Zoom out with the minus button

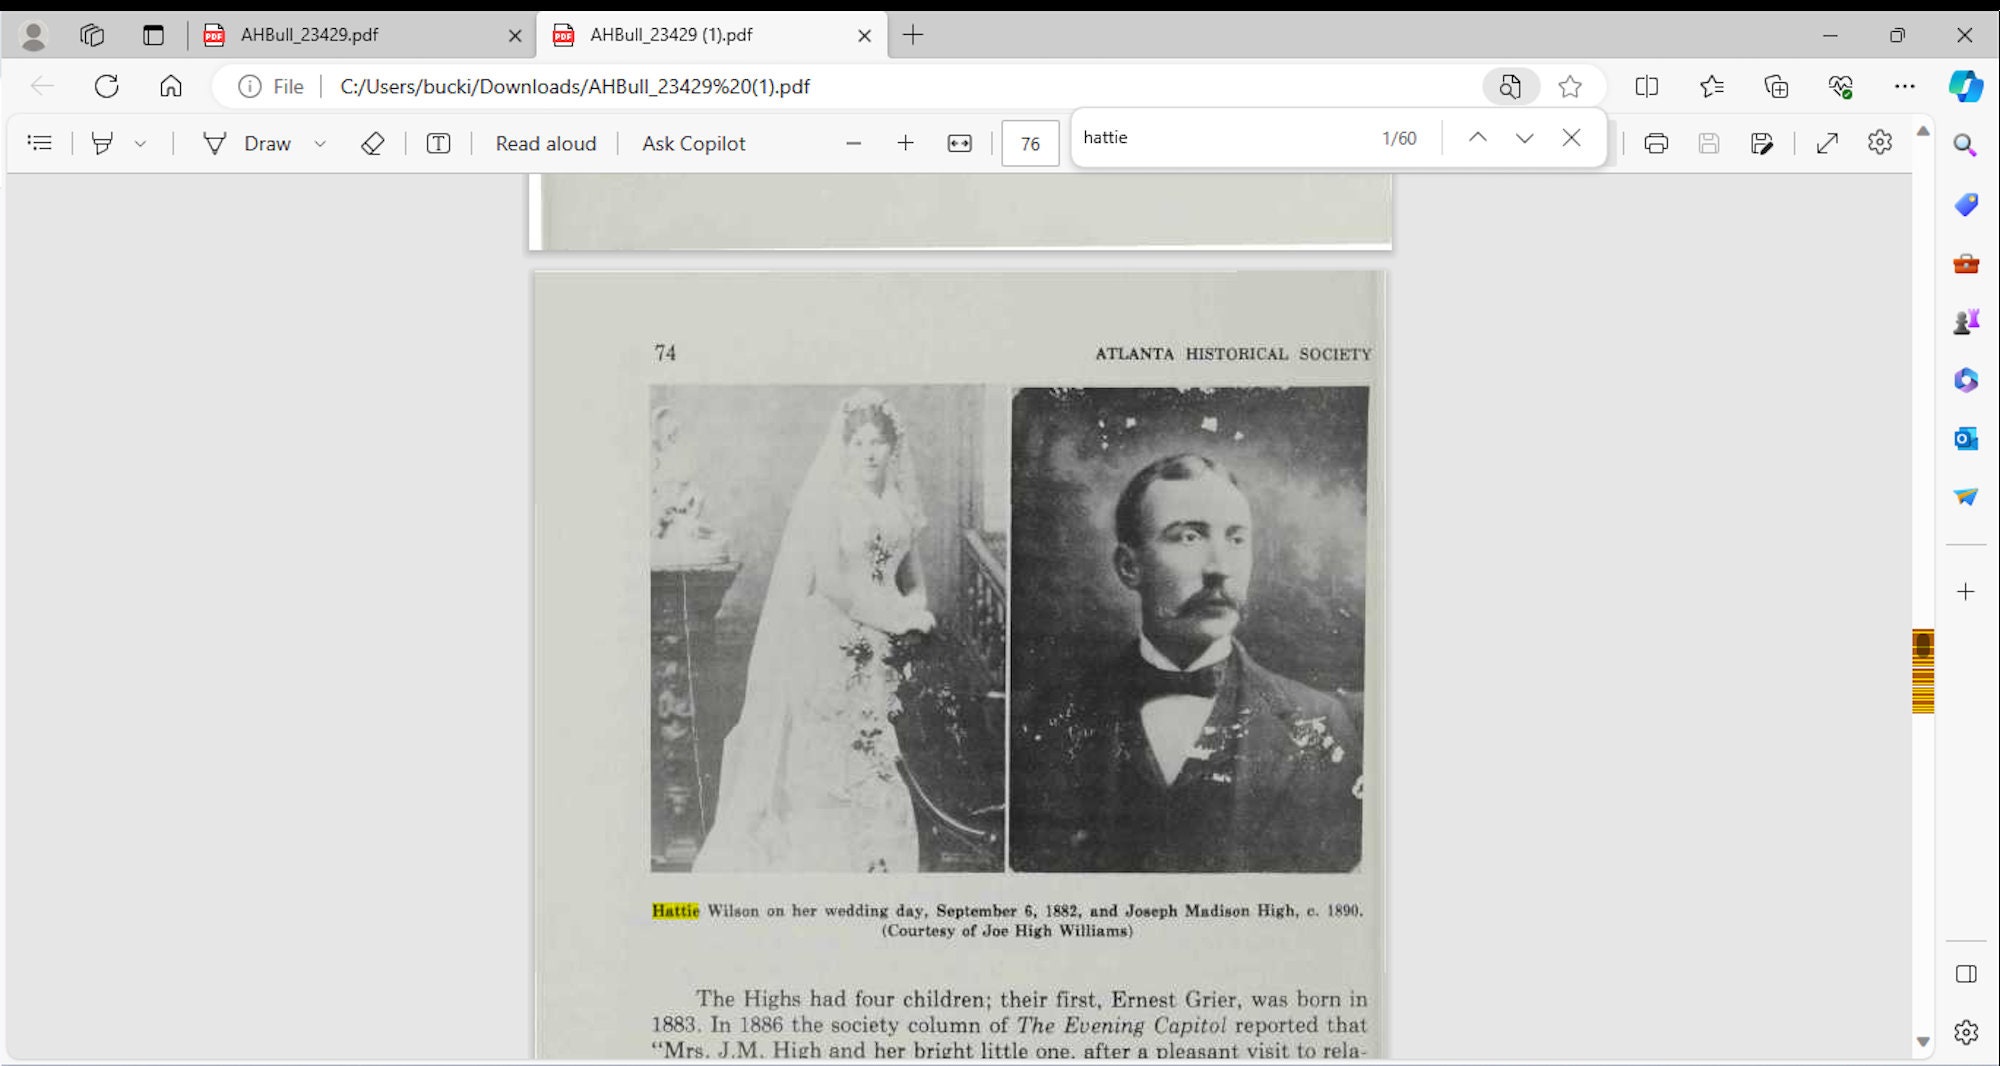pos(853,143)
